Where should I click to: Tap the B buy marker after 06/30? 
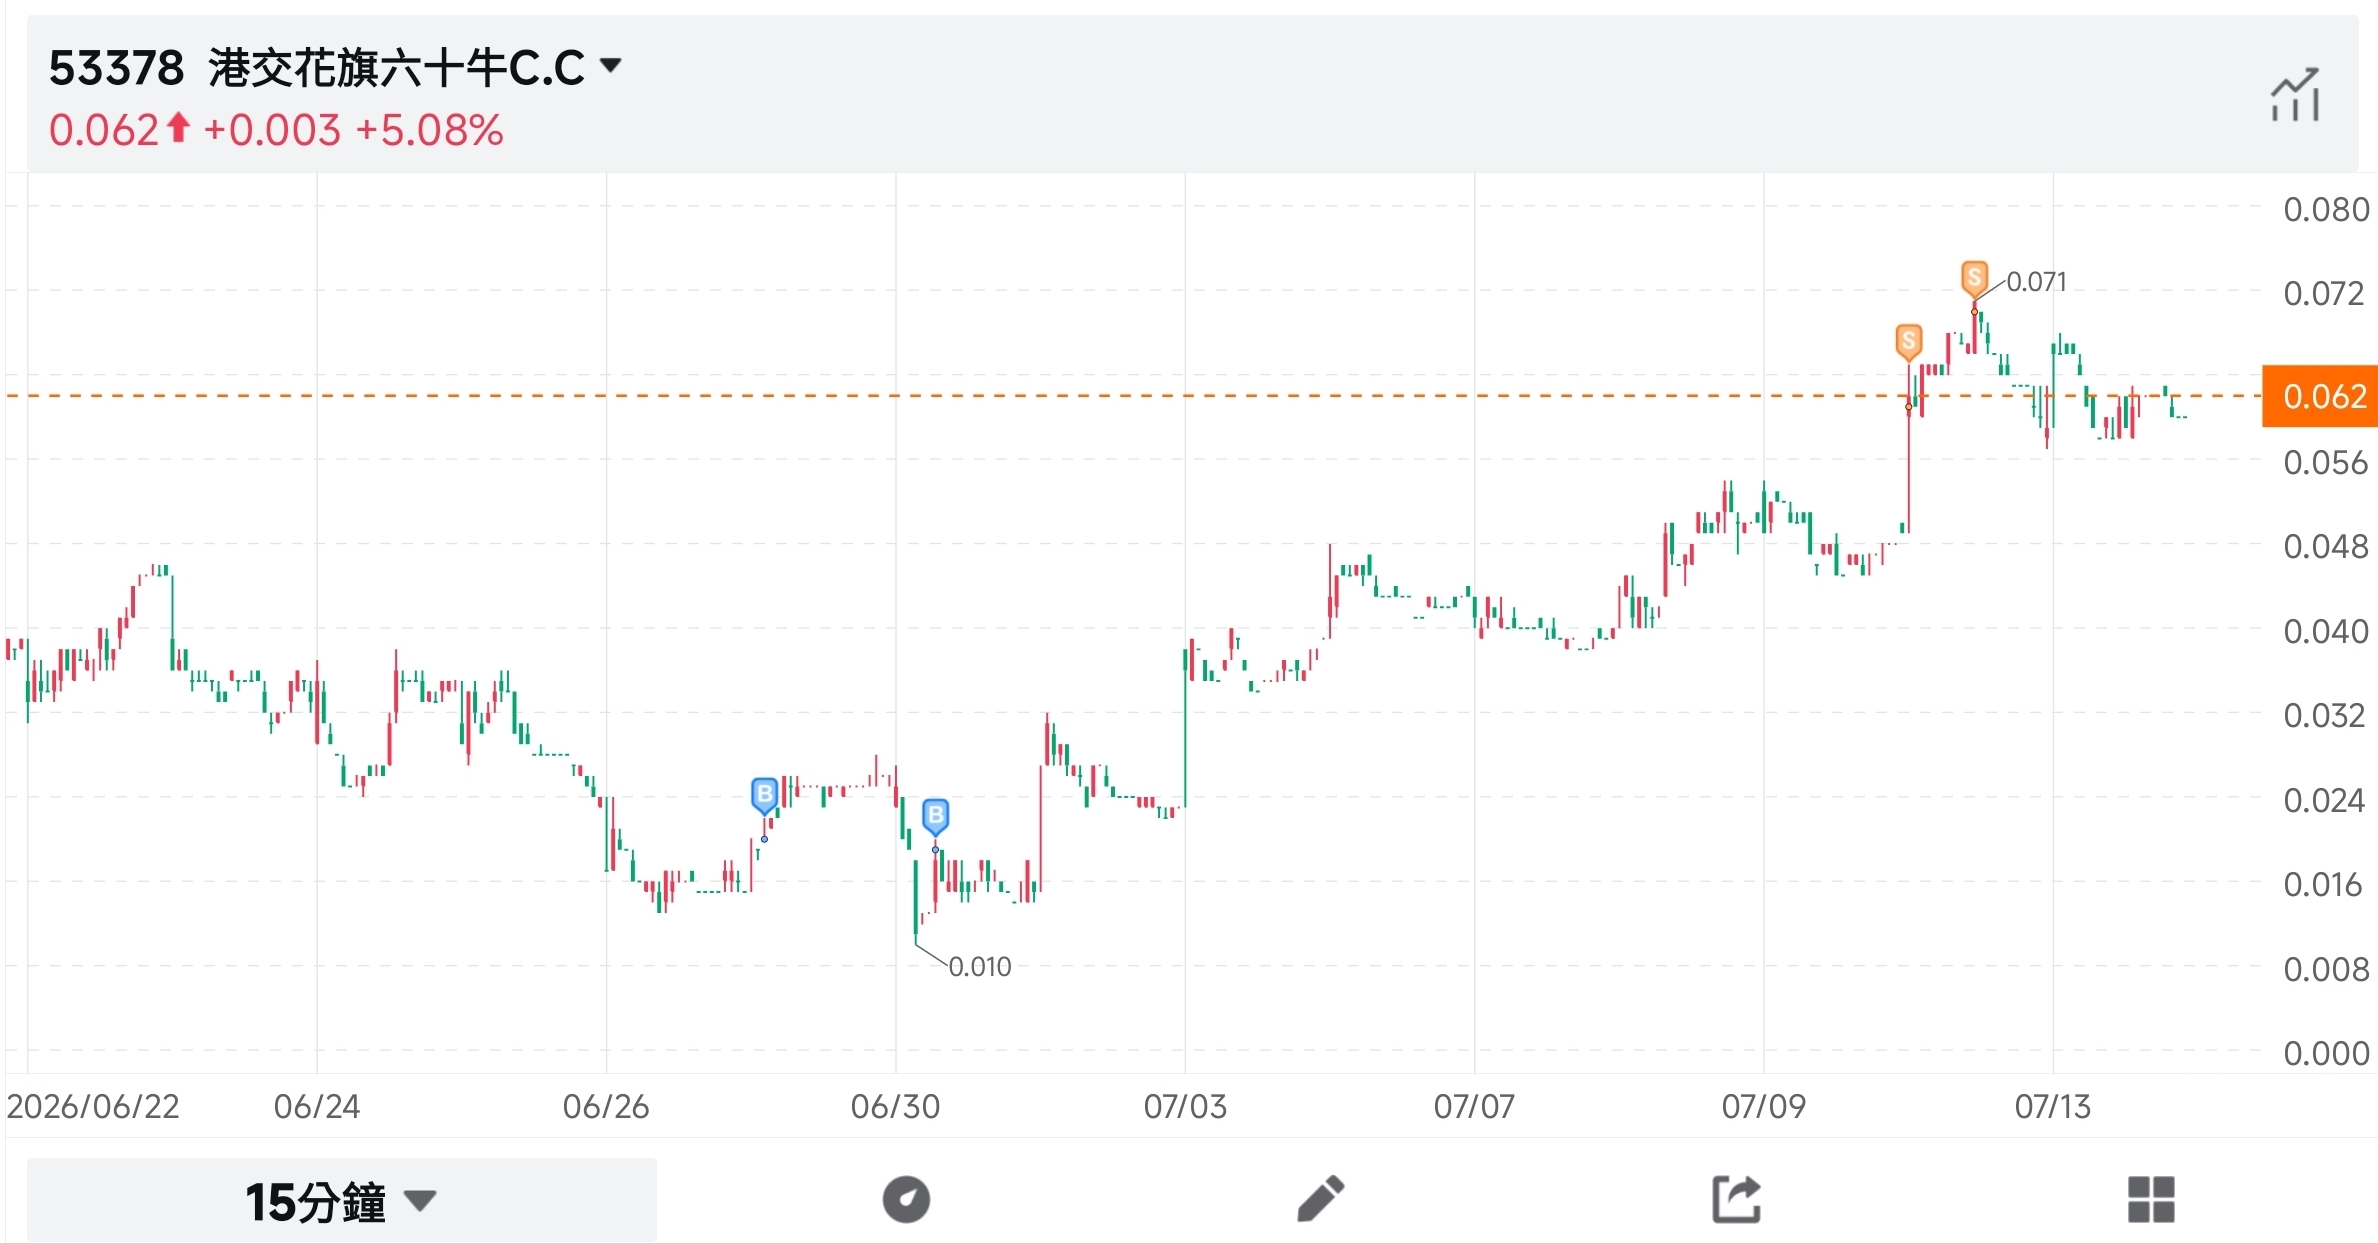coord(935,817)
